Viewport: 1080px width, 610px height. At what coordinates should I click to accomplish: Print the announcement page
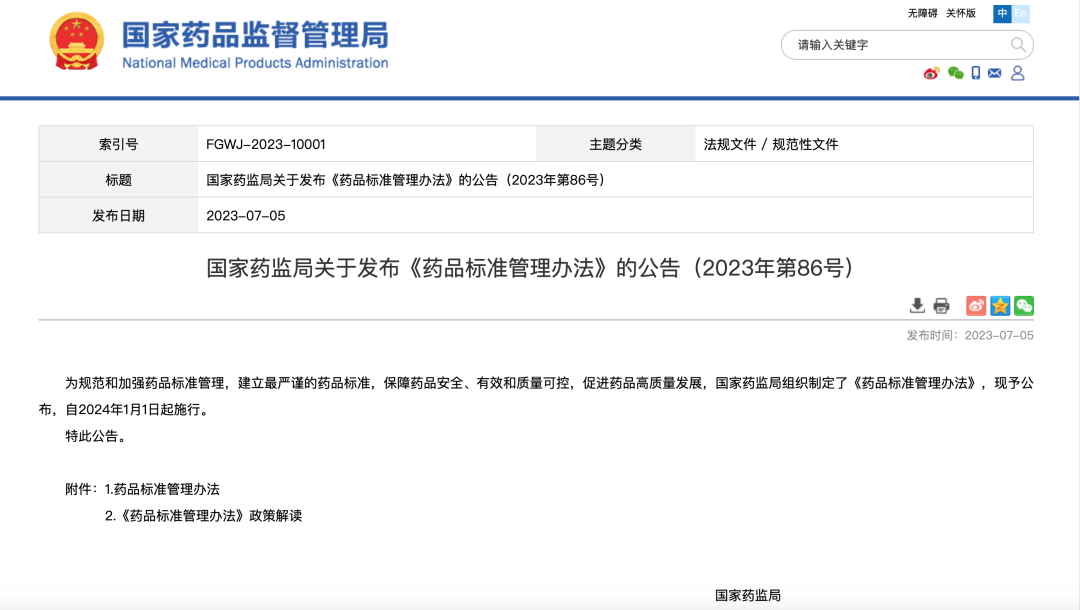point(941,306)
